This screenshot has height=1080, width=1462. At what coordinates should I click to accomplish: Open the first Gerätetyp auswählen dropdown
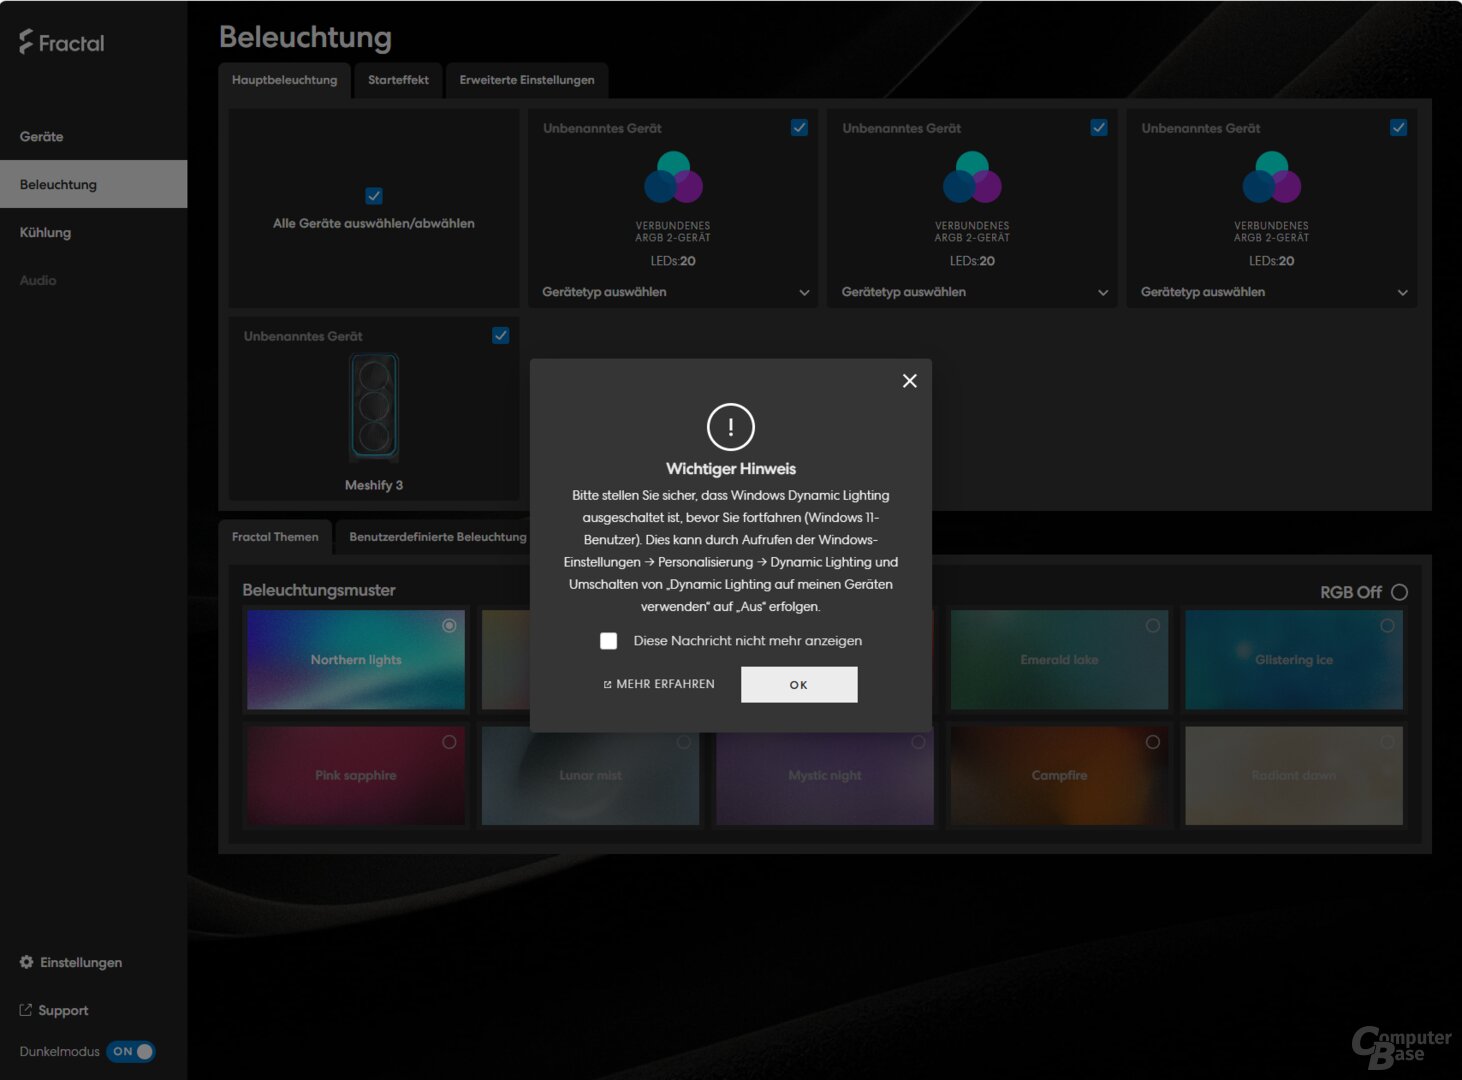(673, 292)
